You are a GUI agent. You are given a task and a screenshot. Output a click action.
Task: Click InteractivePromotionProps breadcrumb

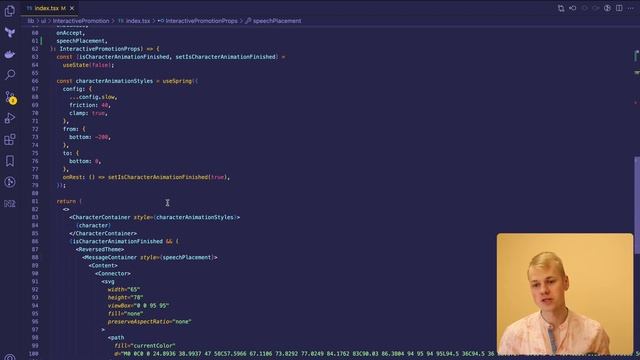201,21
